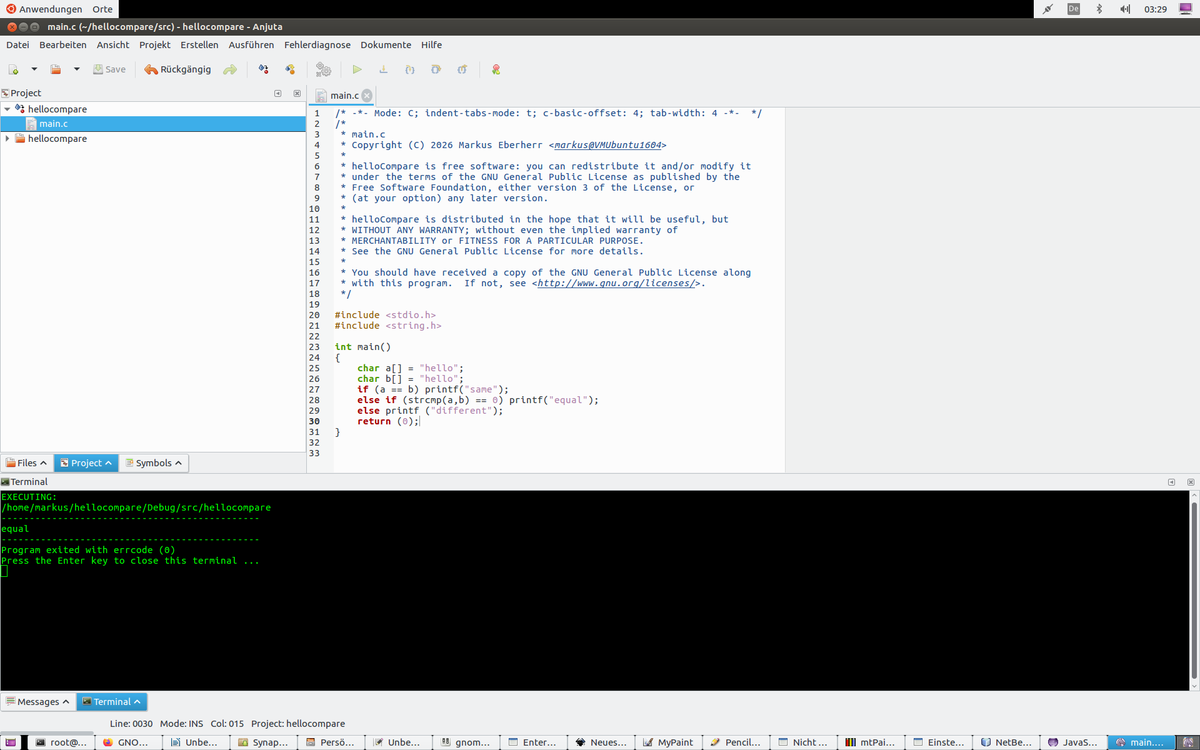Open the Fehlerdiagnose menu
This screenshot has width=1200, height=750.
[x=318, y=45]
